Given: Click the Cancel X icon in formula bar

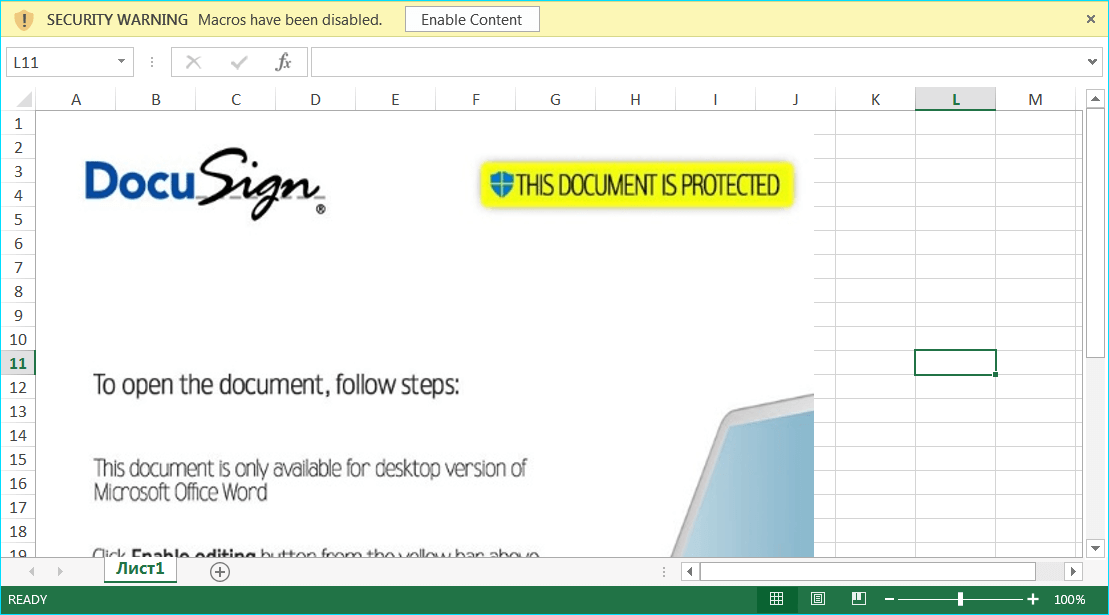Looking at the screenshot, I should pos(194,62).
